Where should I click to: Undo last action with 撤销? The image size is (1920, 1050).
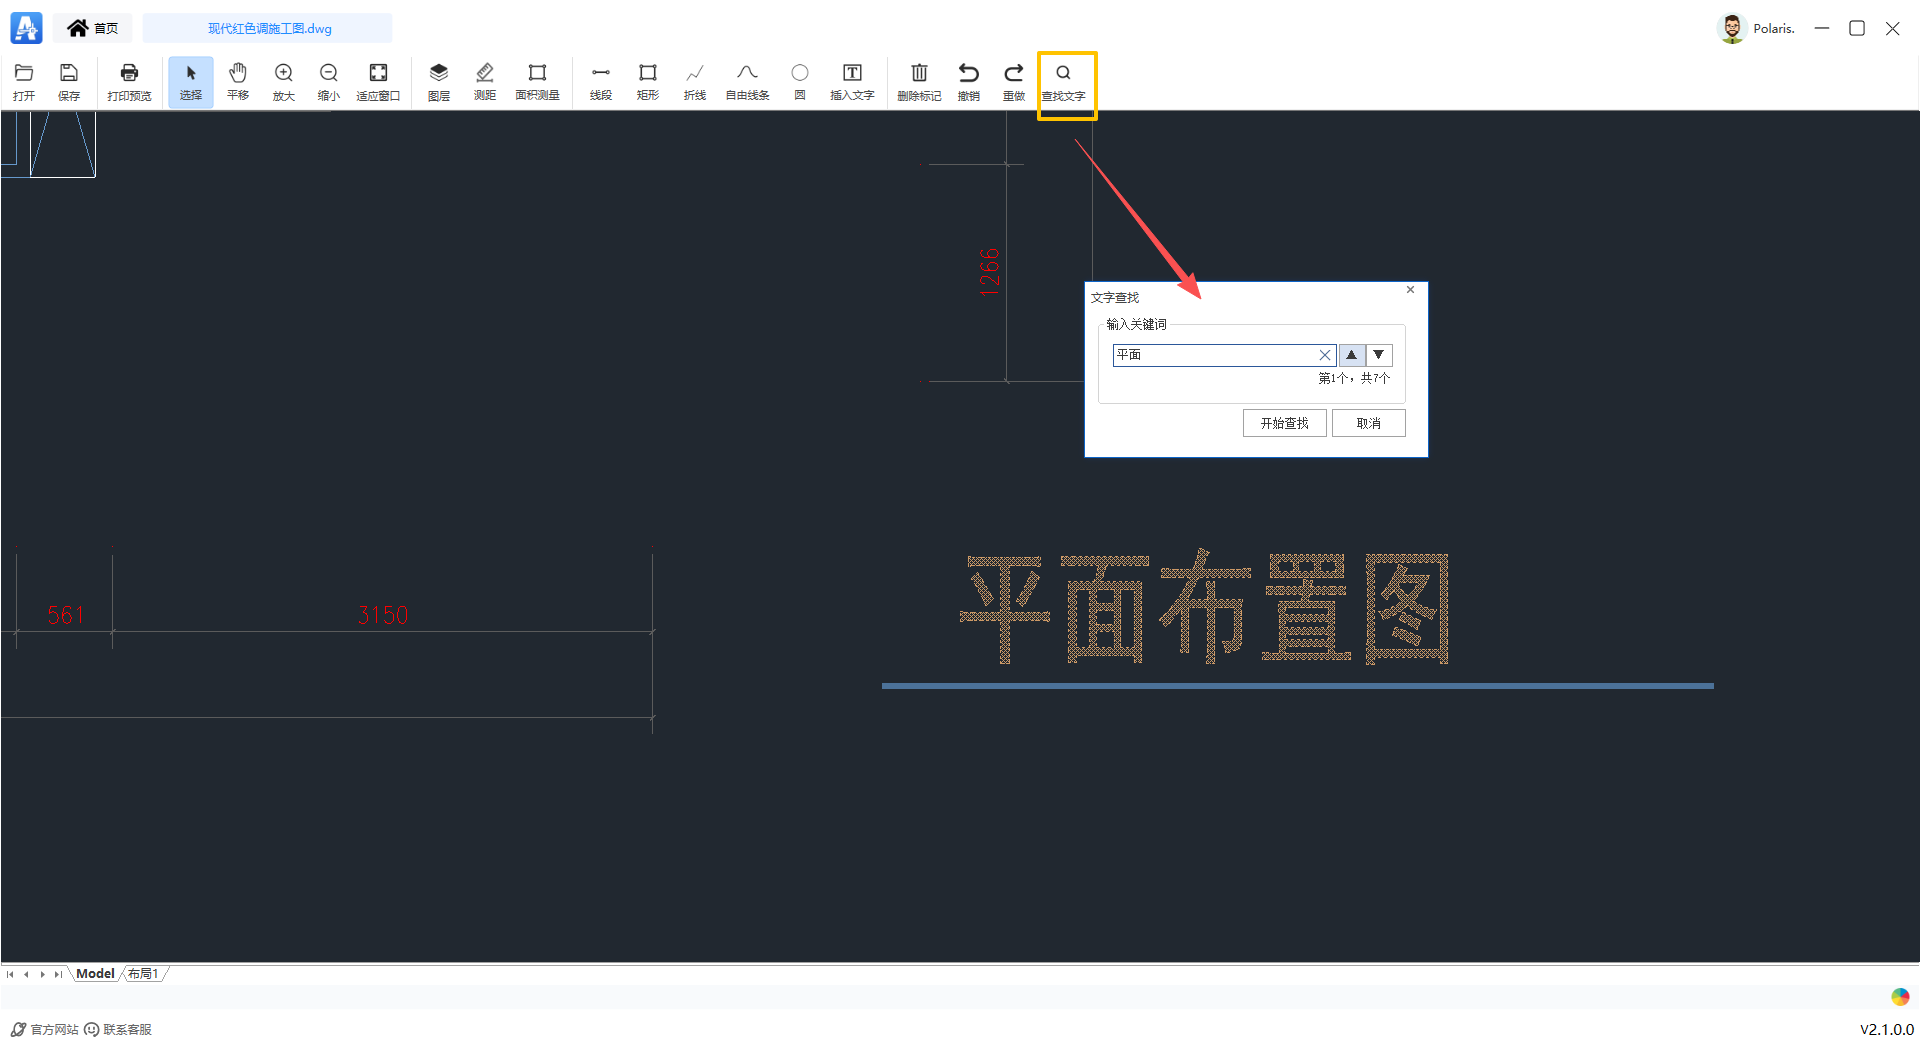[967, 82]
